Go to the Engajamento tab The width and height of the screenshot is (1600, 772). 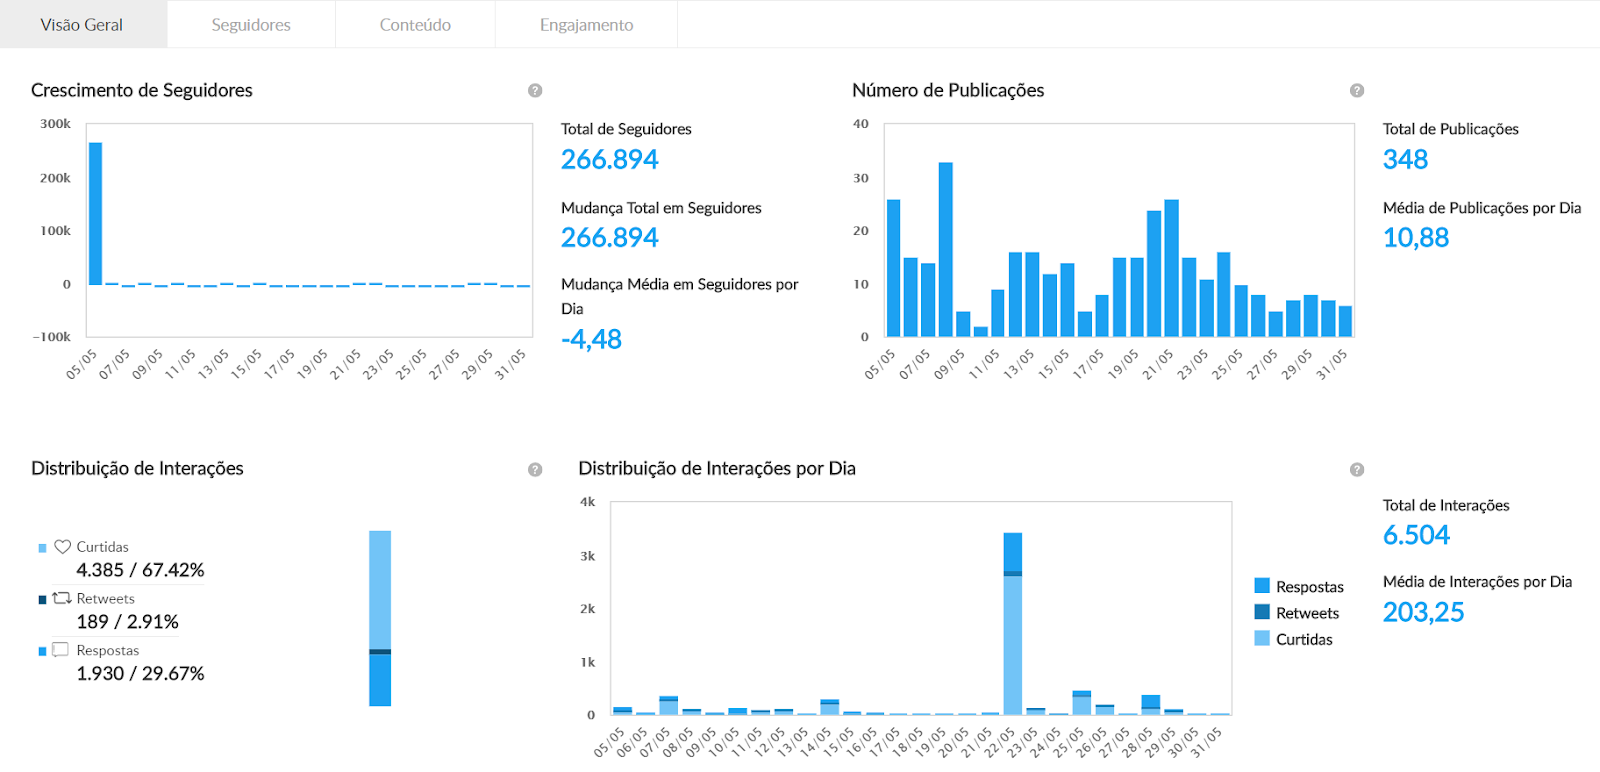pyautogui.click(x=586, y=25)
